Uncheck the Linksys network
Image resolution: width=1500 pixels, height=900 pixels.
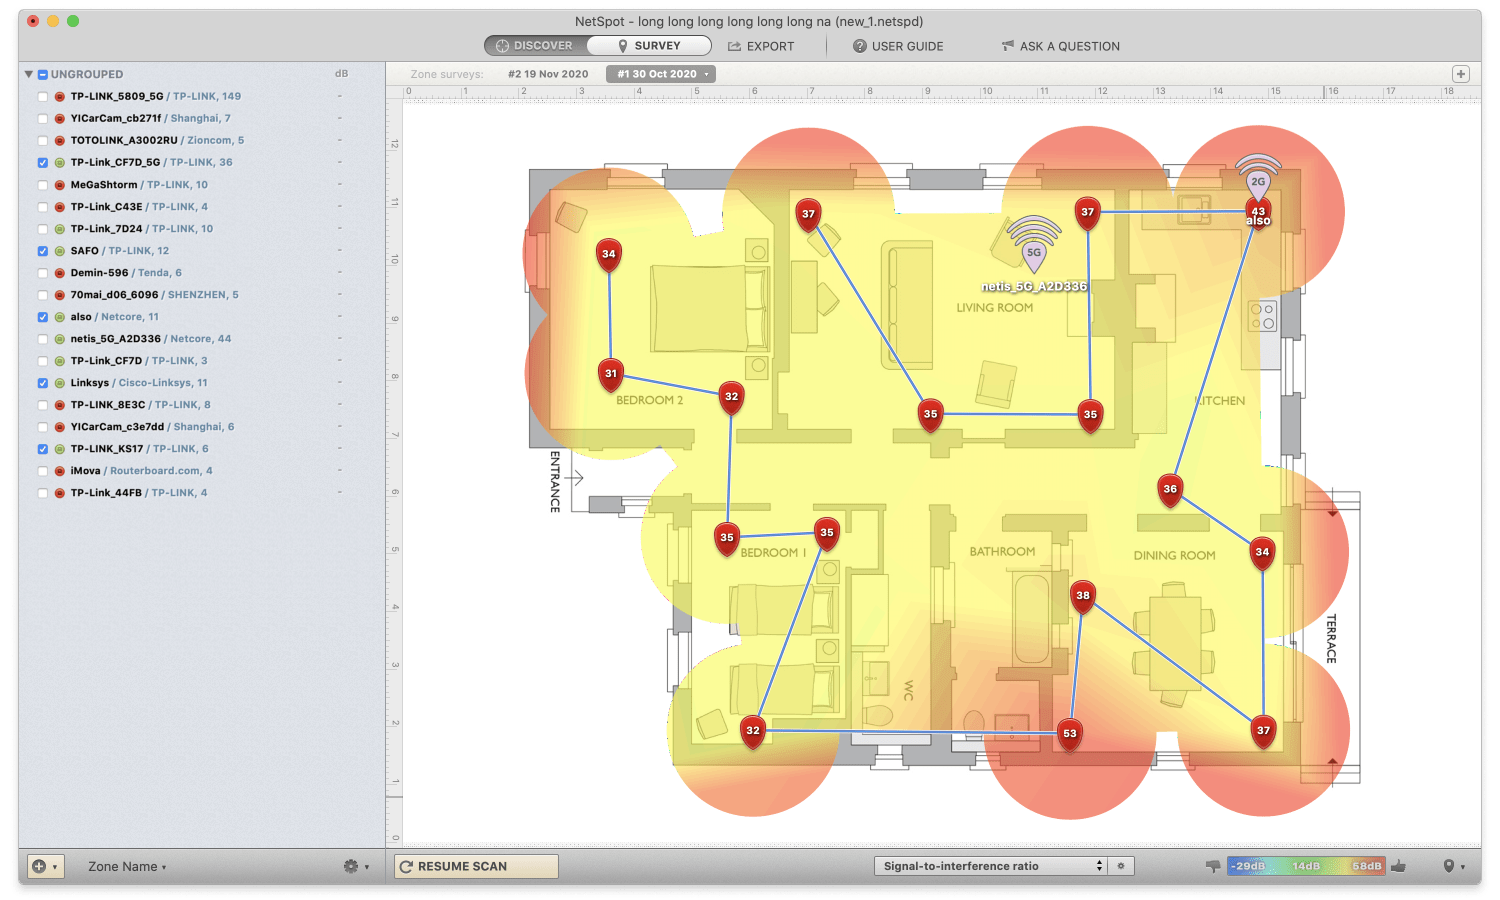click(43, 383)
